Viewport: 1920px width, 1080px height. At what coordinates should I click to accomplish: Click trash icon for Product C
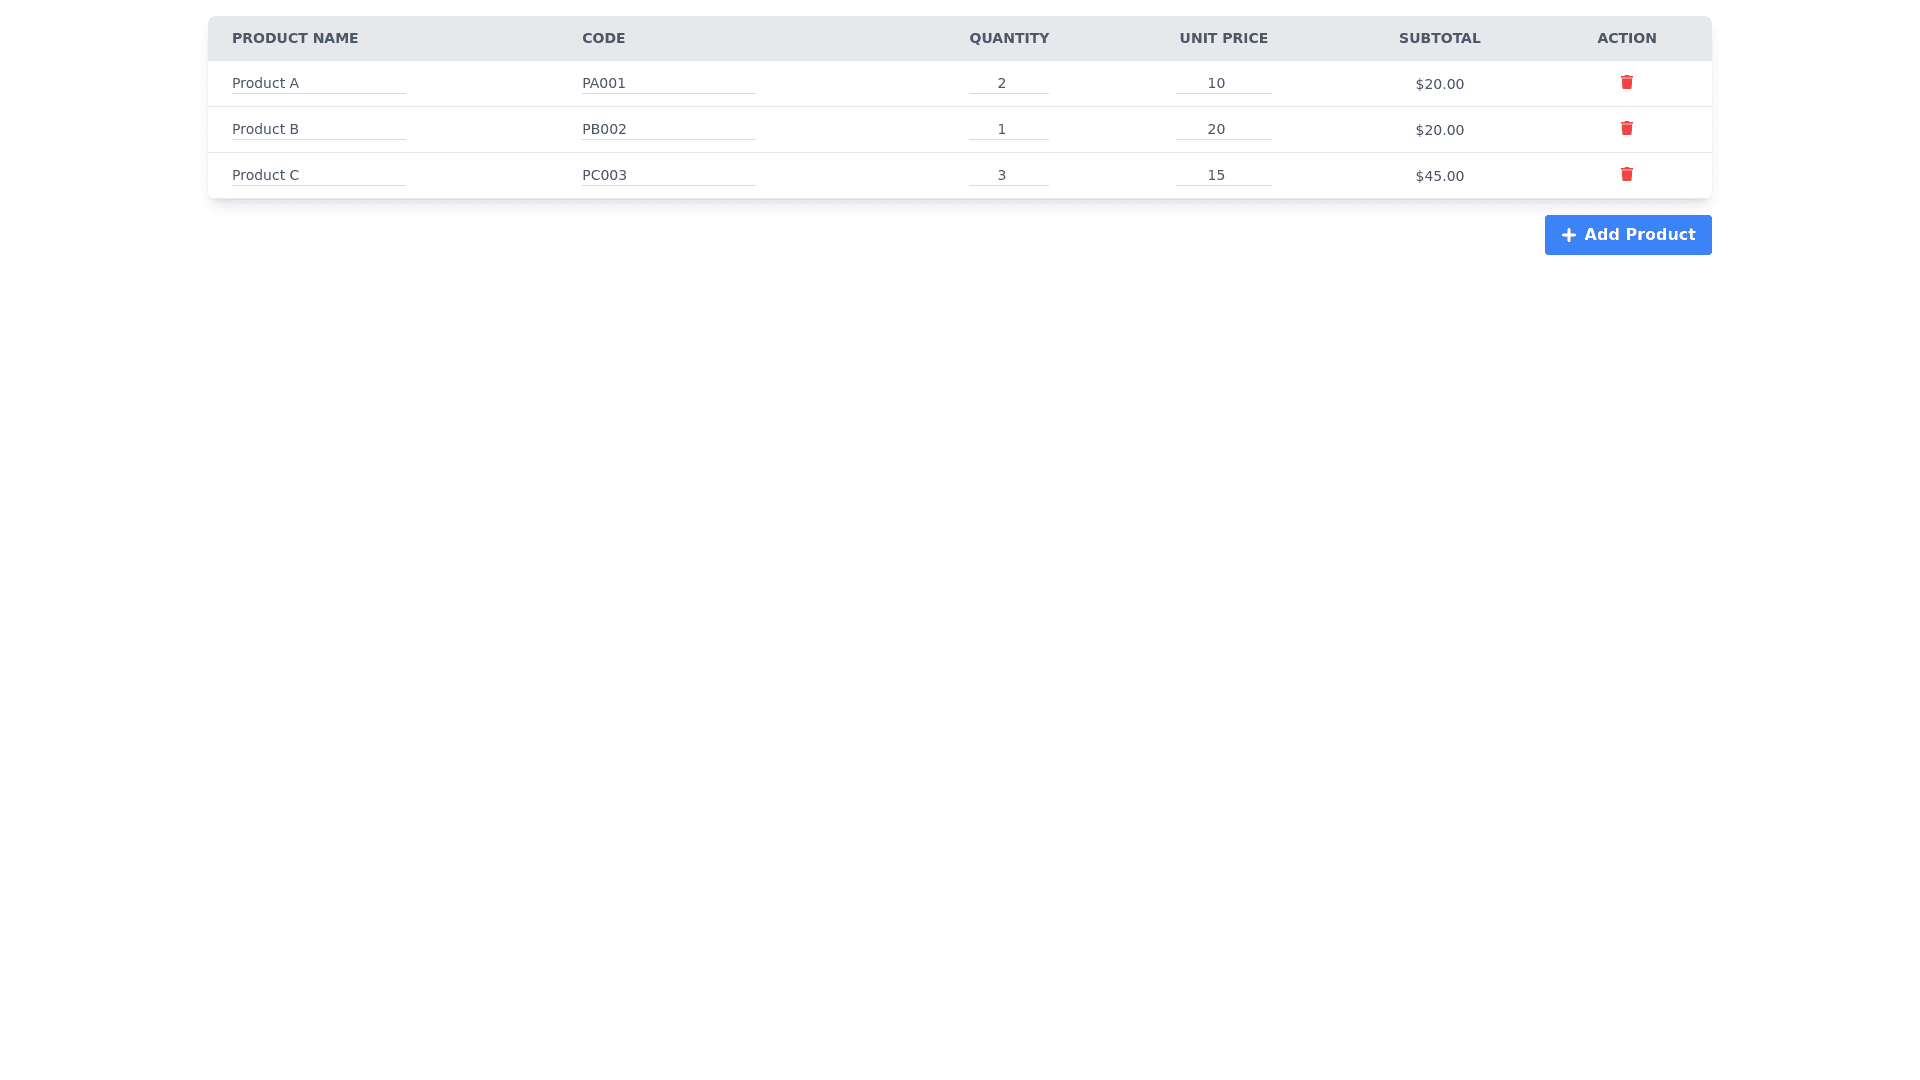click(1626, 174)
